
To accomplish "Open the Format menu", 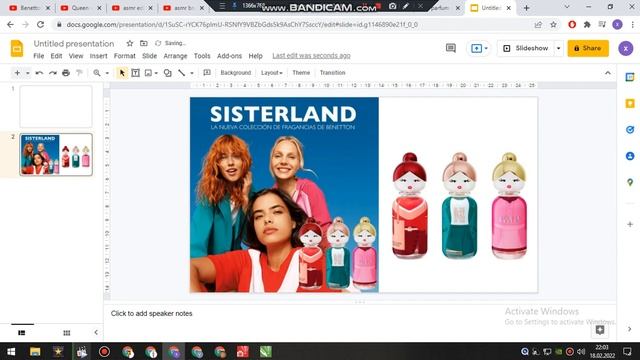I will click(x=124, y=56).
